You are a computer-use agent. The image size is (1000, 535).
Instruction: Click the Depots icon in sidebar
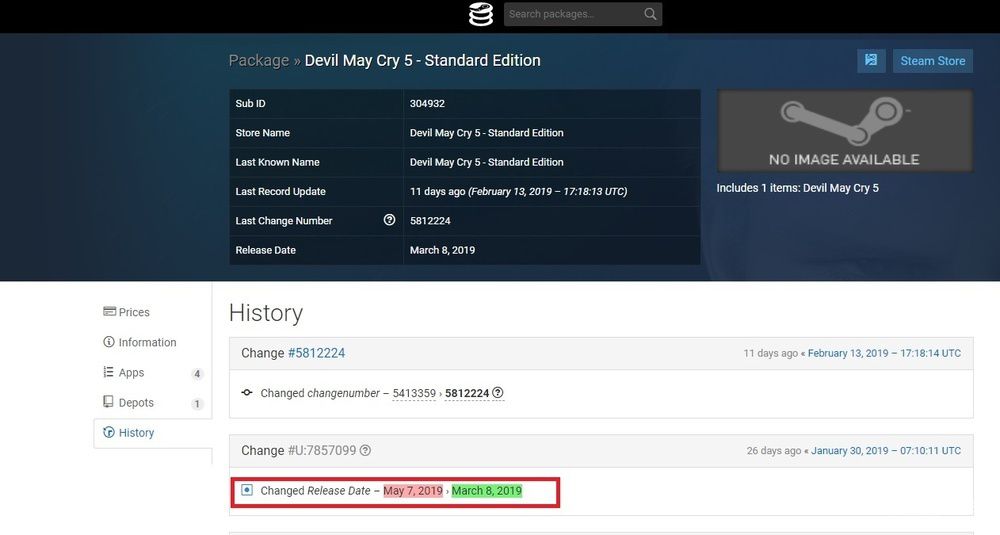click(108, 402)
